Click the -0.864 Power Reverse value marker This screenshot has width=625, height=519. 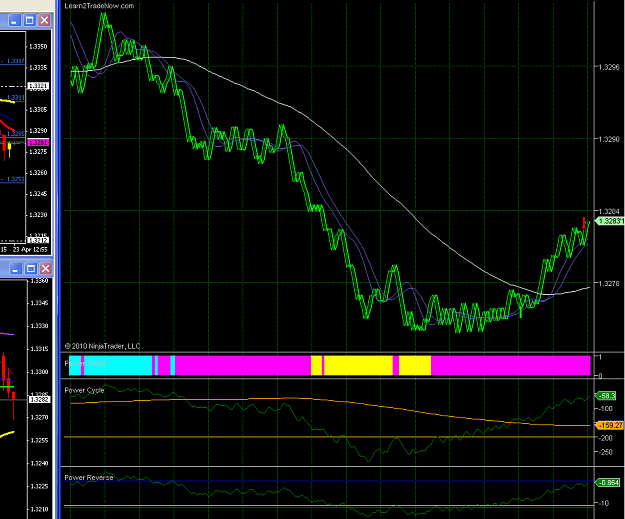coord(608,482)
